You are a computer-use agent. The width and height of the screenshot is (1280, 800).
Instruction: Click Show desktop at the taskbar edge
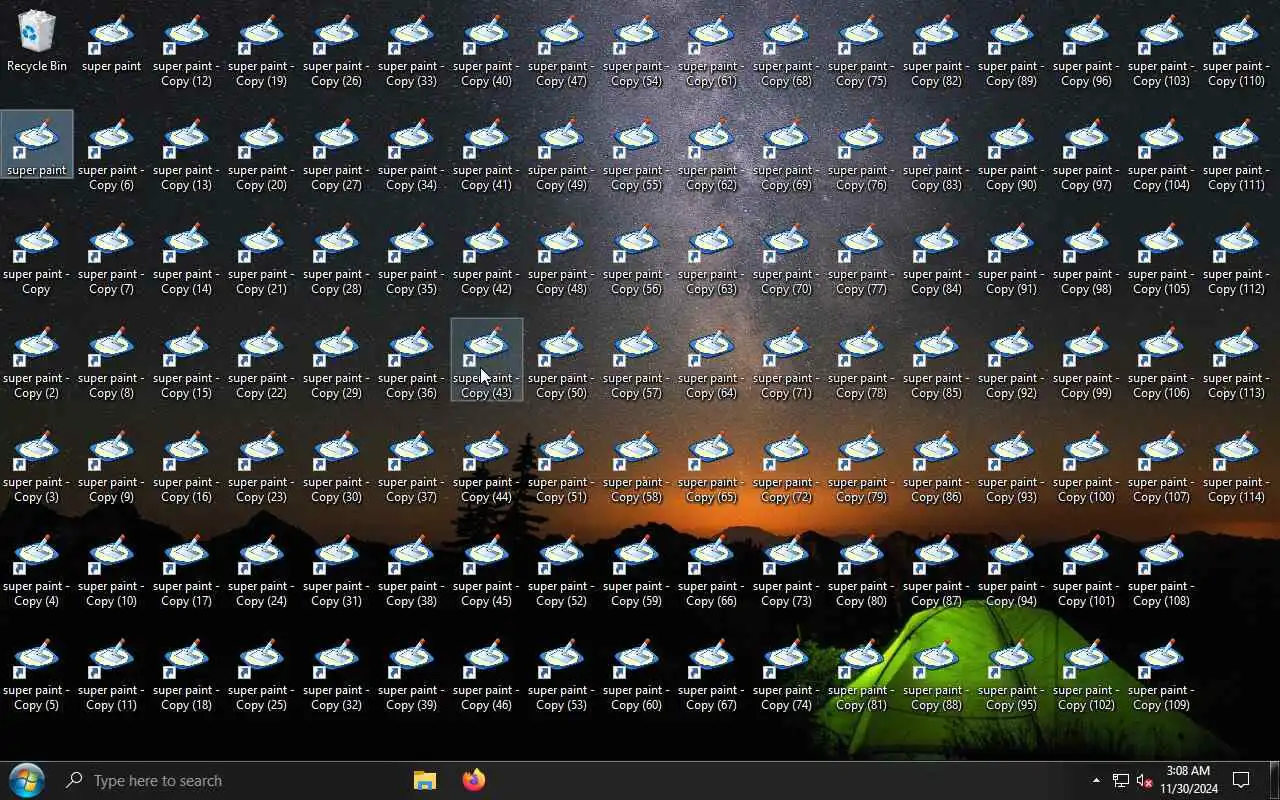1275,780
